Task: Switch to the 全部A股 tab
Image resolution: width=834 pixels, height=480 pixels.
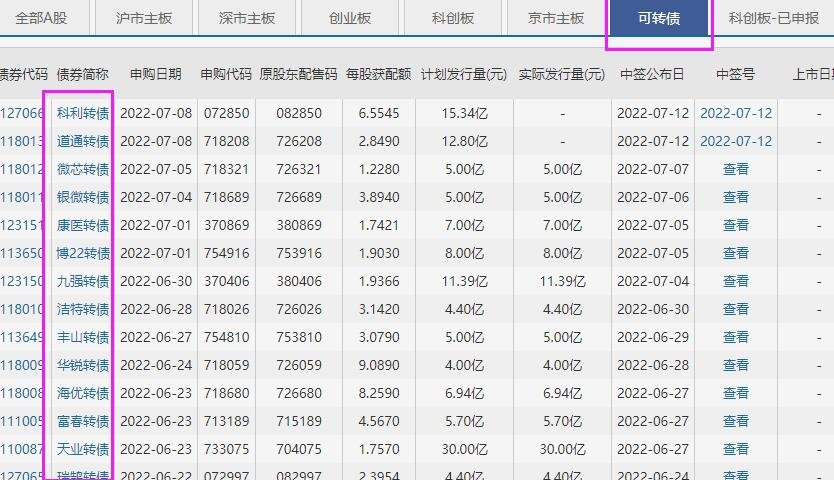Action: tap(41, 18)
